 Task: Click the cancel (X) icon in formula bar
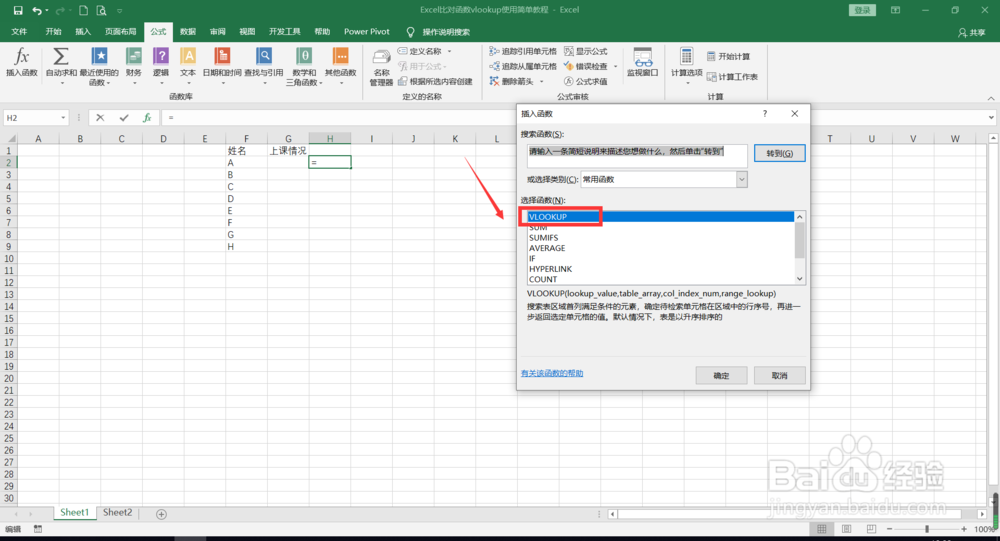tap(100, 117)
